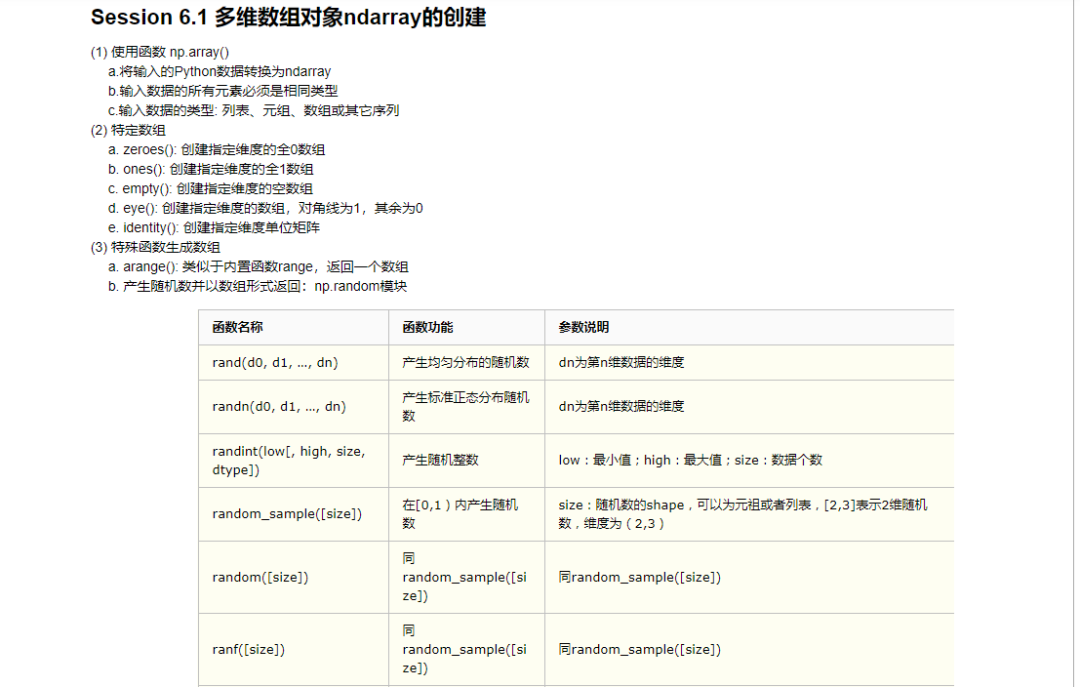This screenshot has height=687, width=1080.
Task: Click the cell 'size：随机数的shape，可以为元祖或者列表'
Action: (x=749, y=514)
